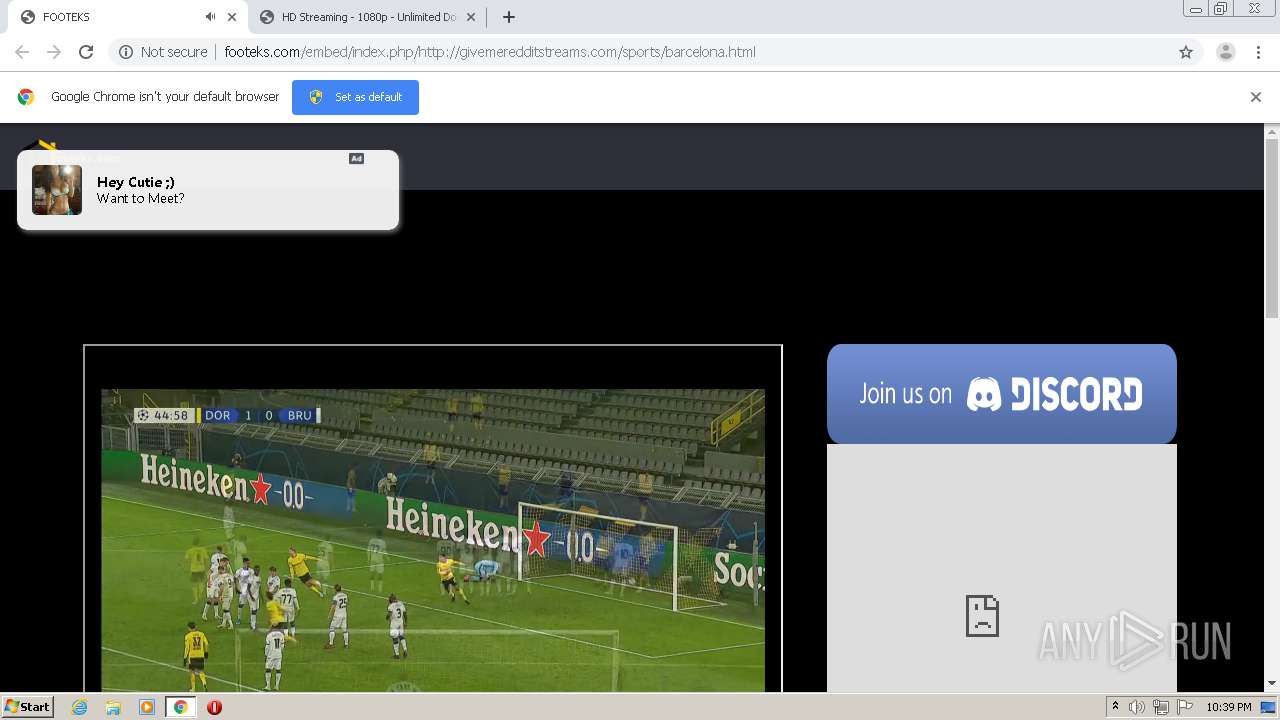Click the Chrome logo in the info bar

click(26, 97)
